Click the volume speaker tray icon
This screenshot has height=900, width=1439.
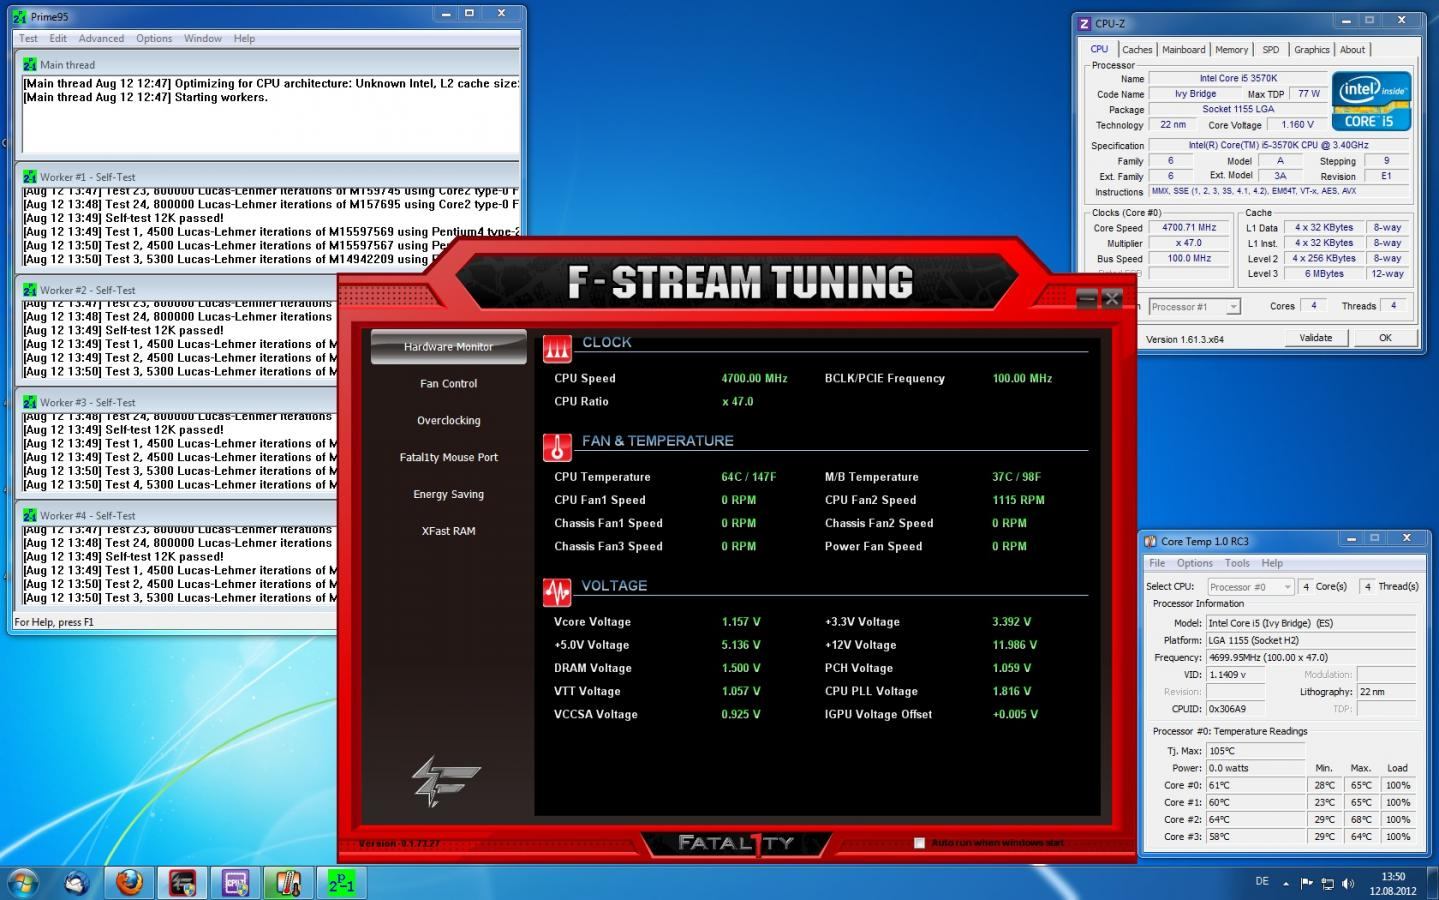pos(1348,883)
